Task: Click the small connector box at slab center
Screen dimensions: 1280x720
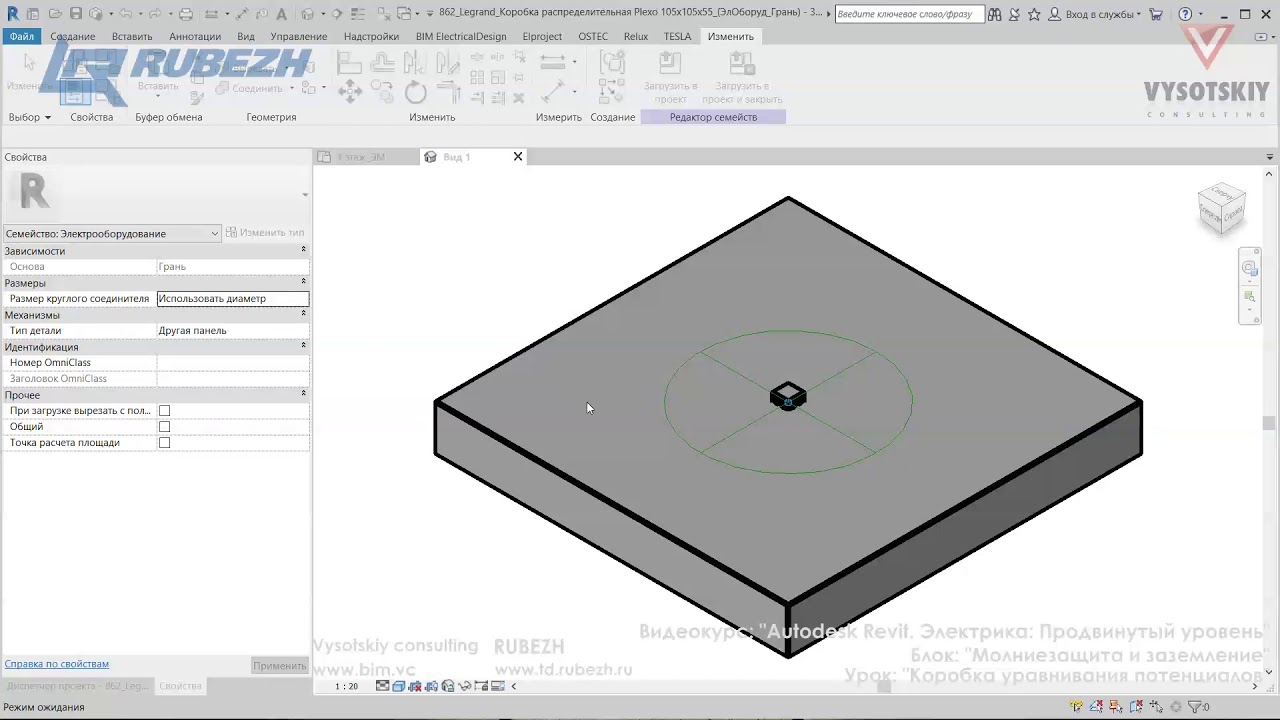Action: pos(788,397)
